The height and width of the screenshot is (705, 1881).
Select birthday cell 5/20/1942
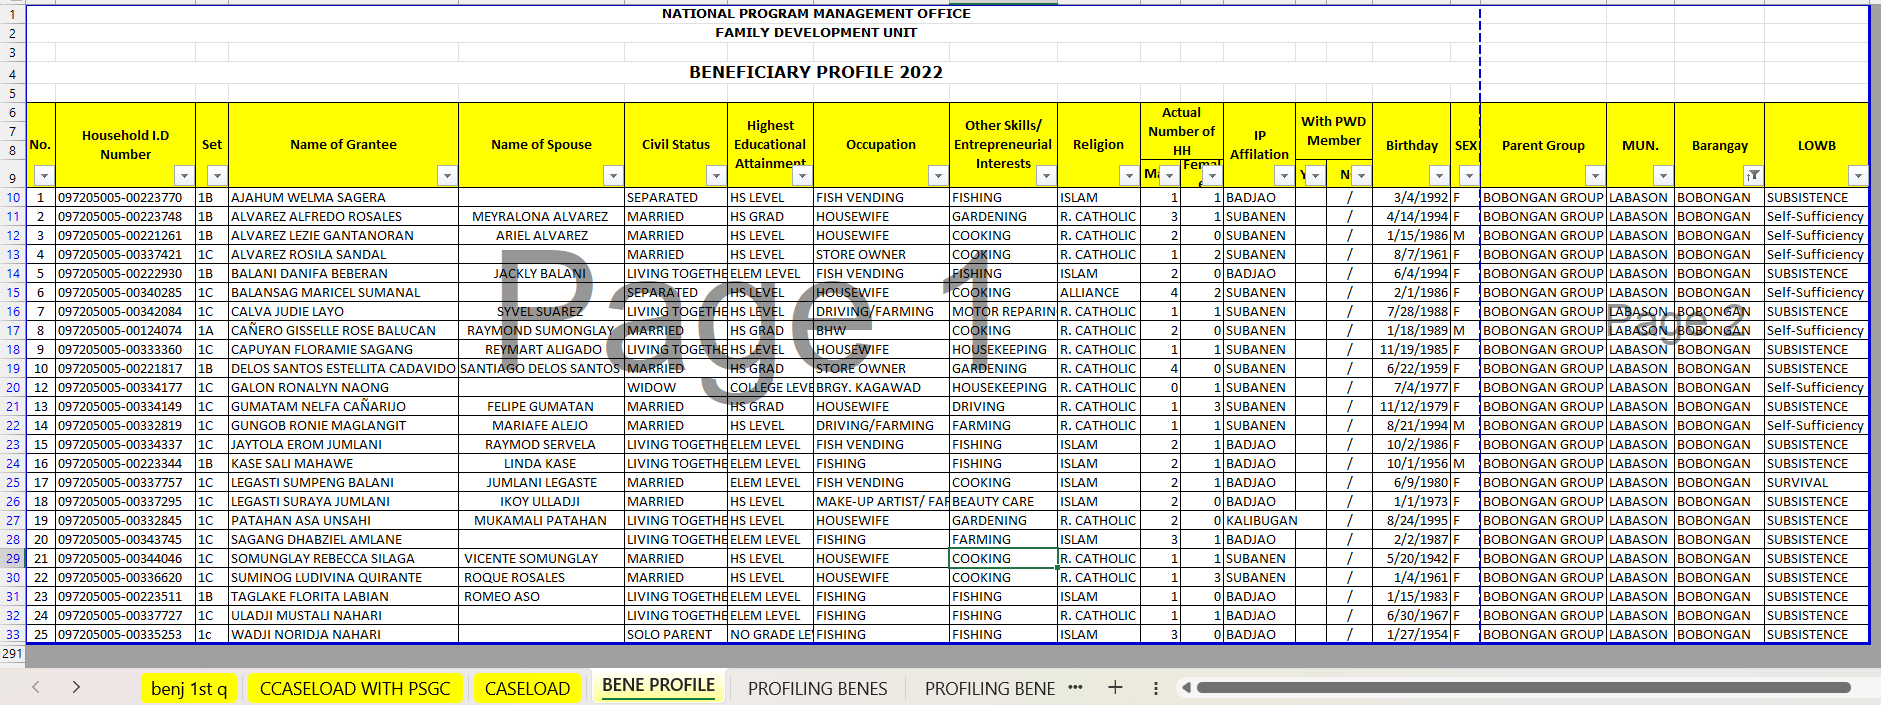click(1411, 558)
